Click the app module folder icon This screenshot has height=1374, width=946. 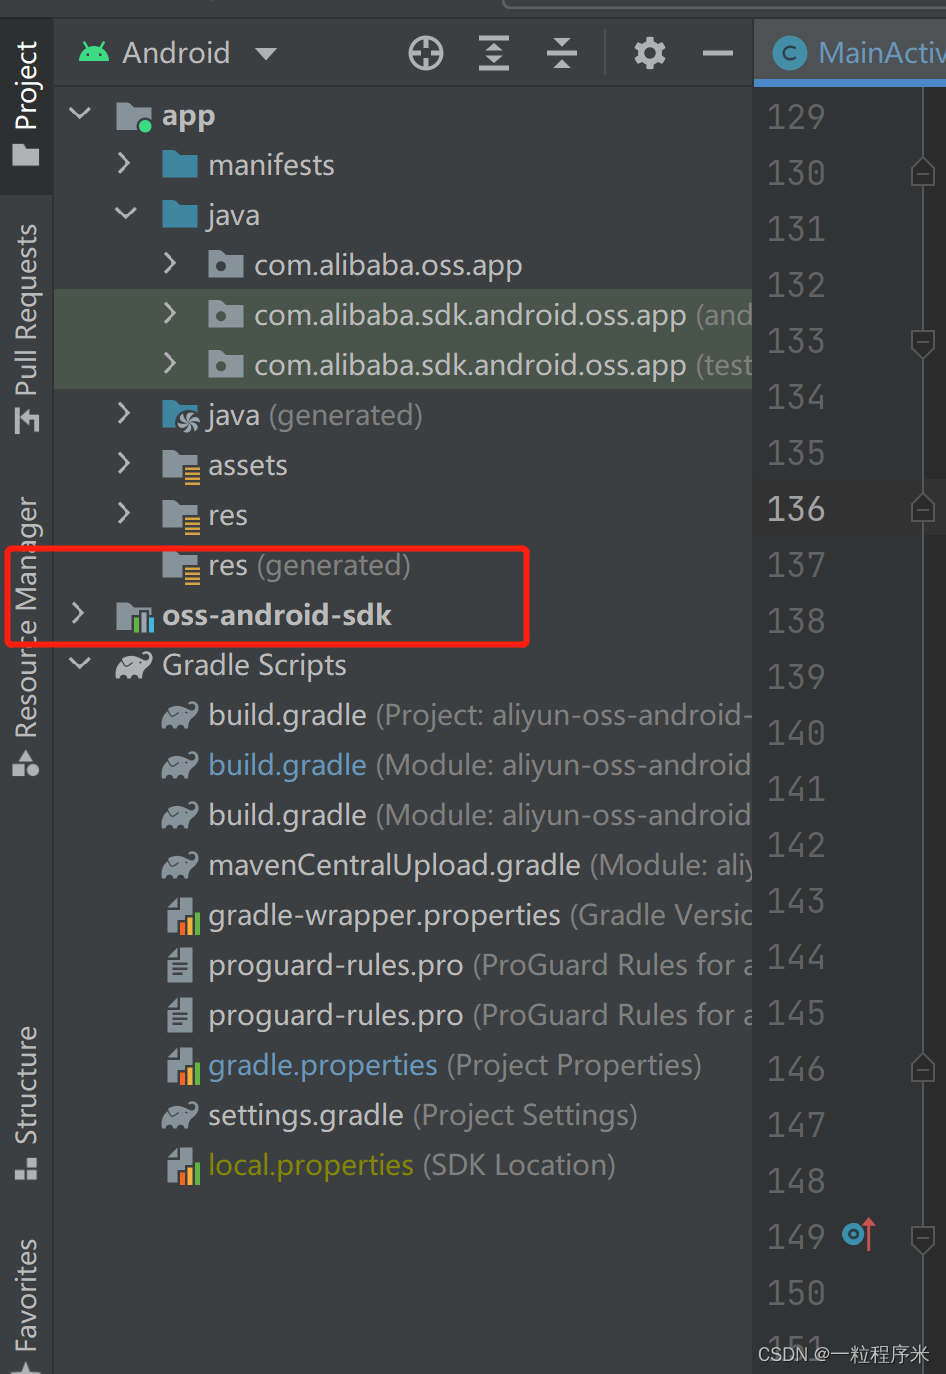(134, 117)
